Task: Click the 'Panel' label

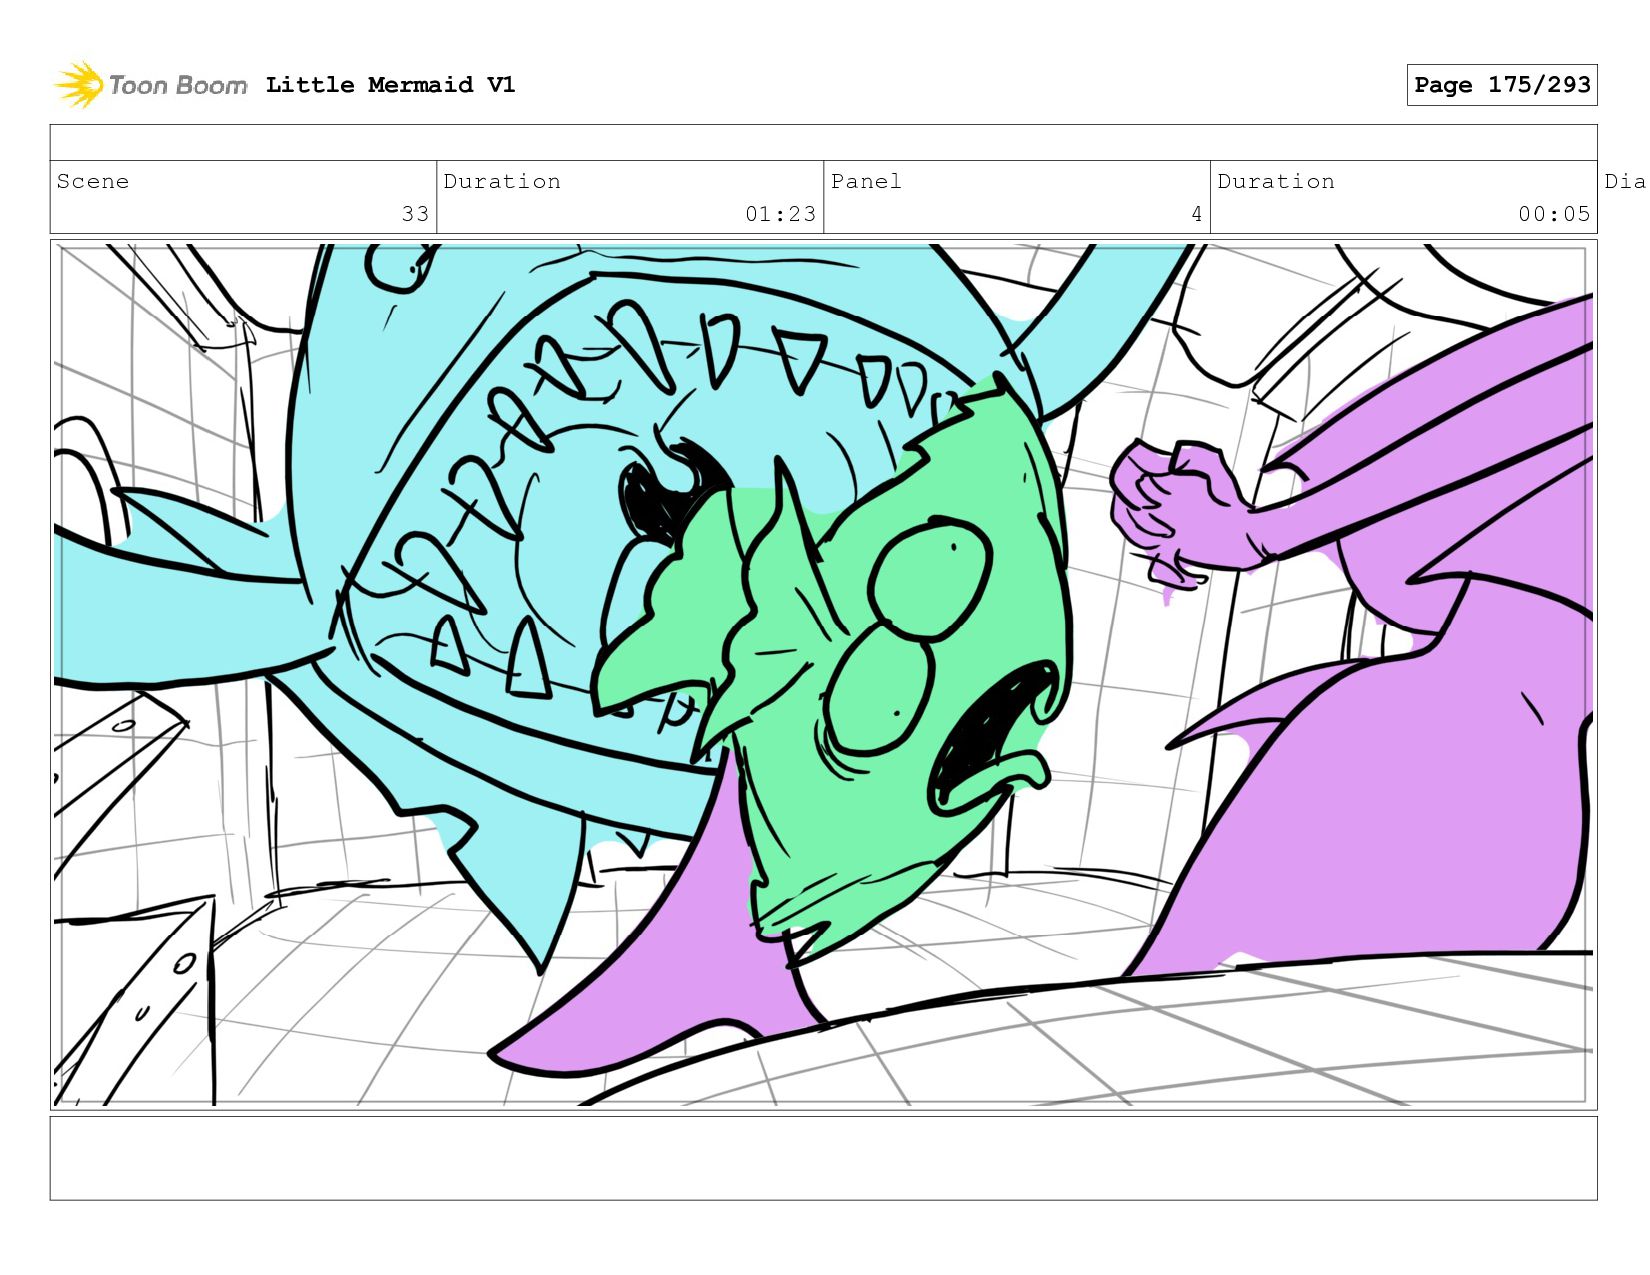Action: pos(866,181)
